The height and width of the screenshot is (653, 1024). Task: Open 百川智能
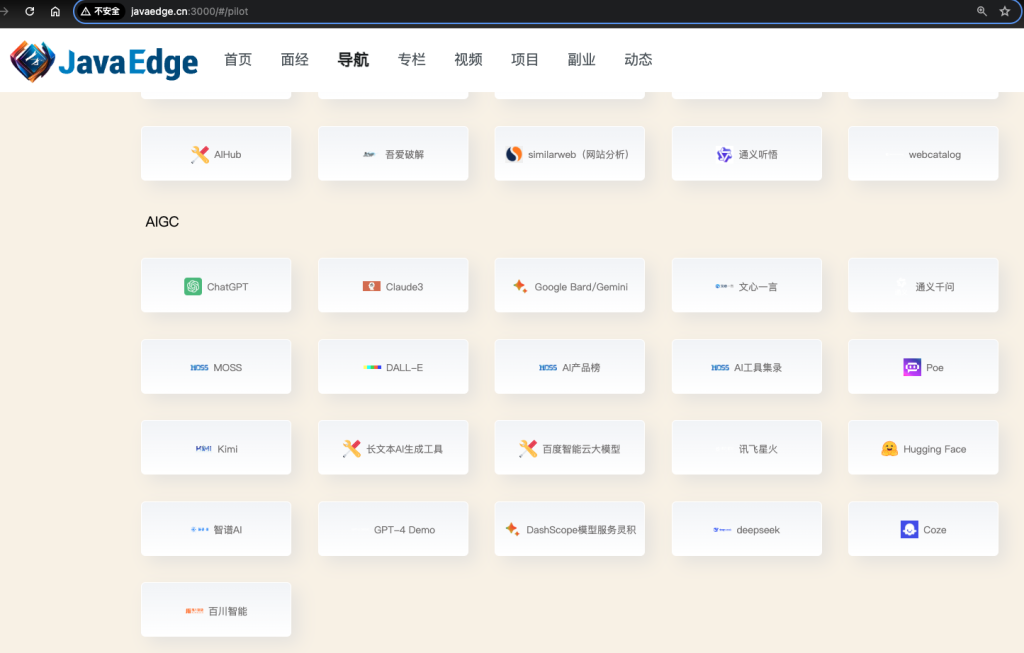tap(215, 609)
